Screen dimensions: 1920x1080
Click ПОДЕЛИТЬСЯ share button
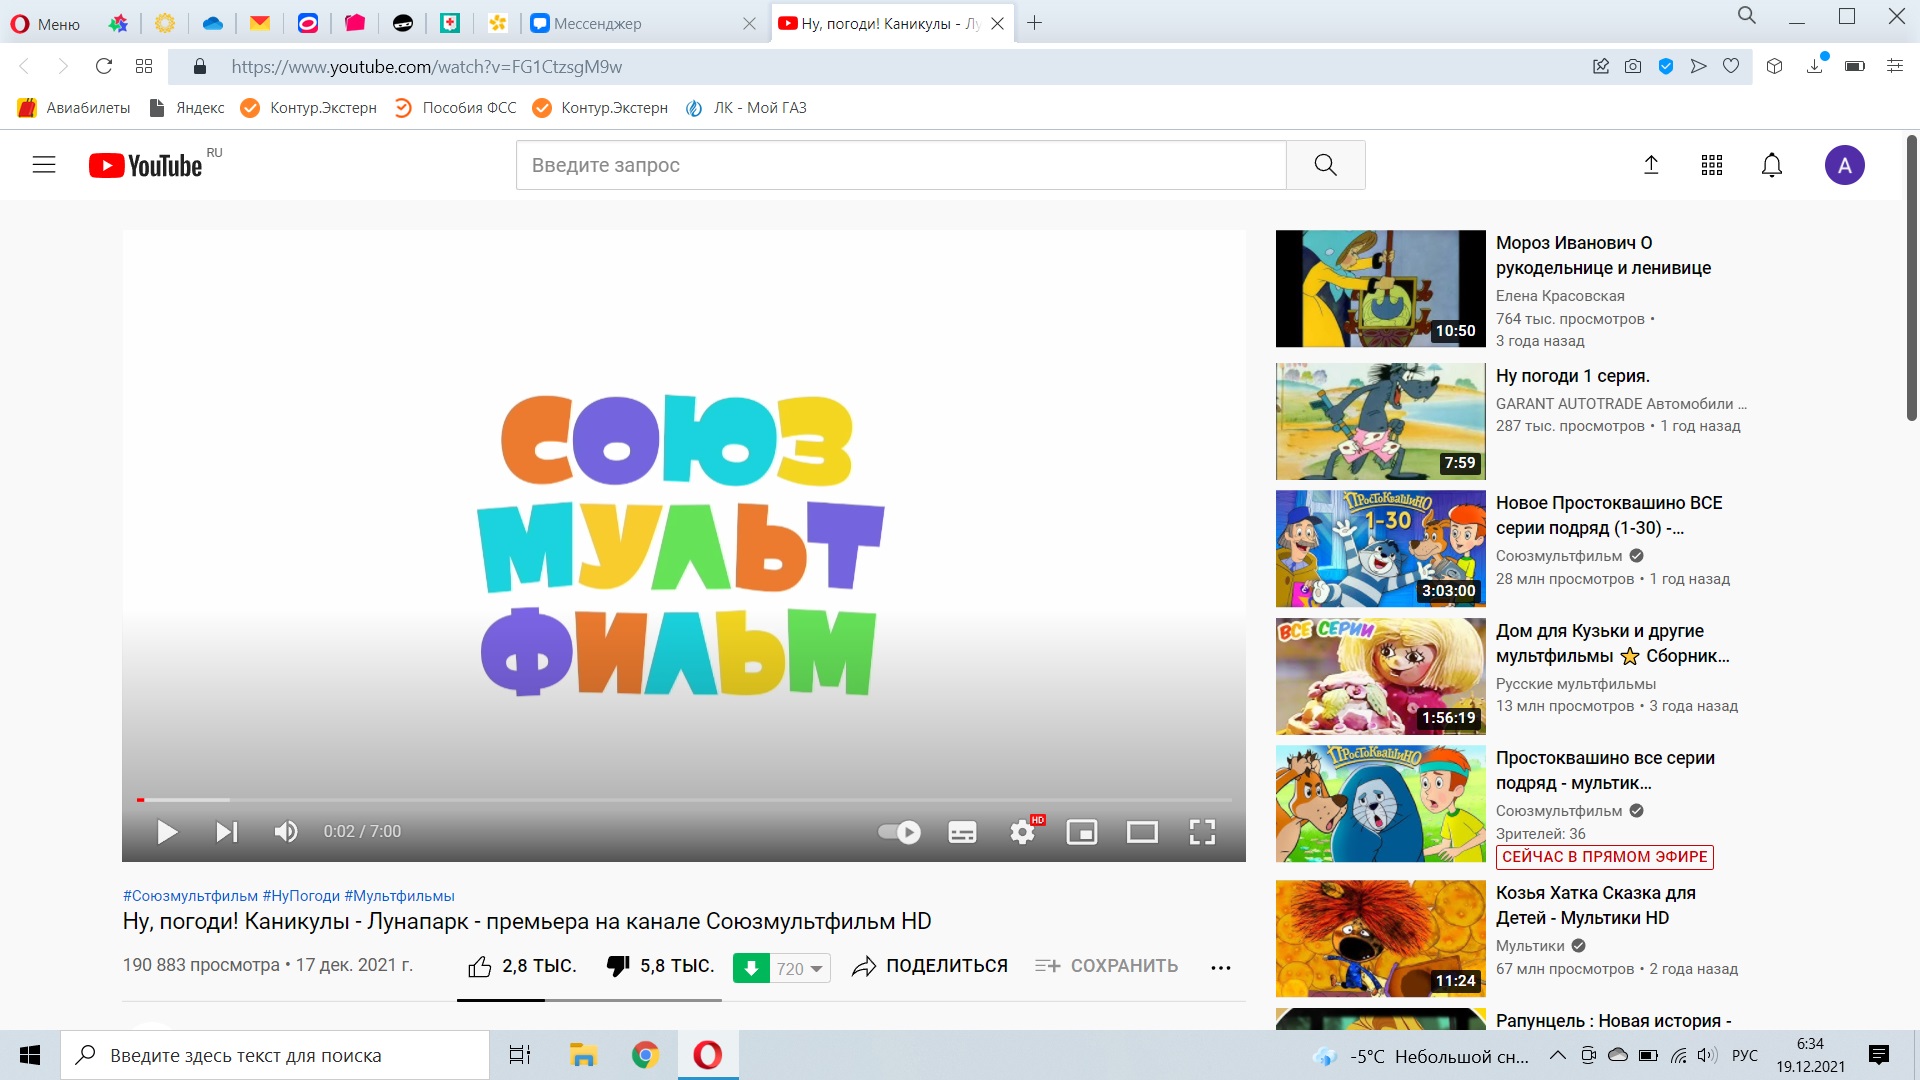point(930,966)
